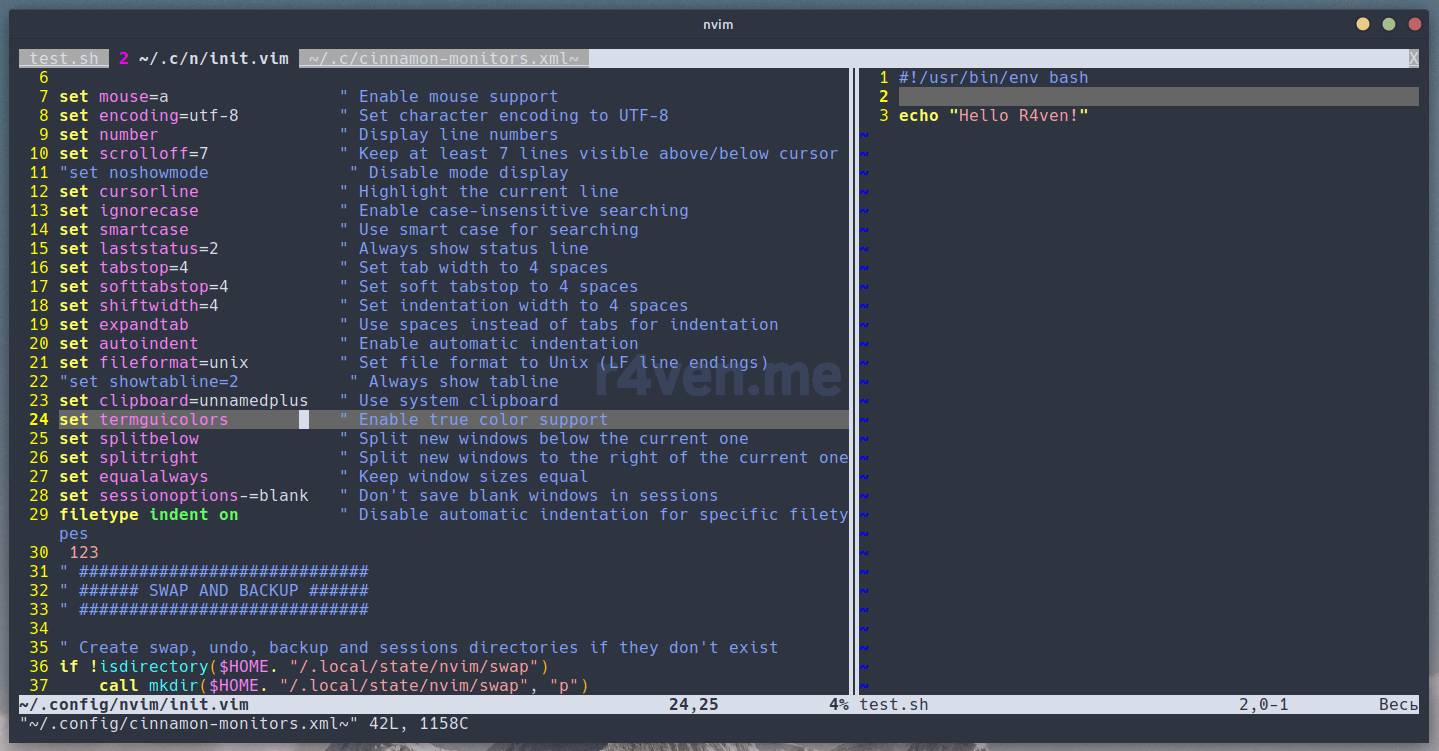Switch to the test.sh tab
The image size is (1439, 751).
click(x=63, y=58)
